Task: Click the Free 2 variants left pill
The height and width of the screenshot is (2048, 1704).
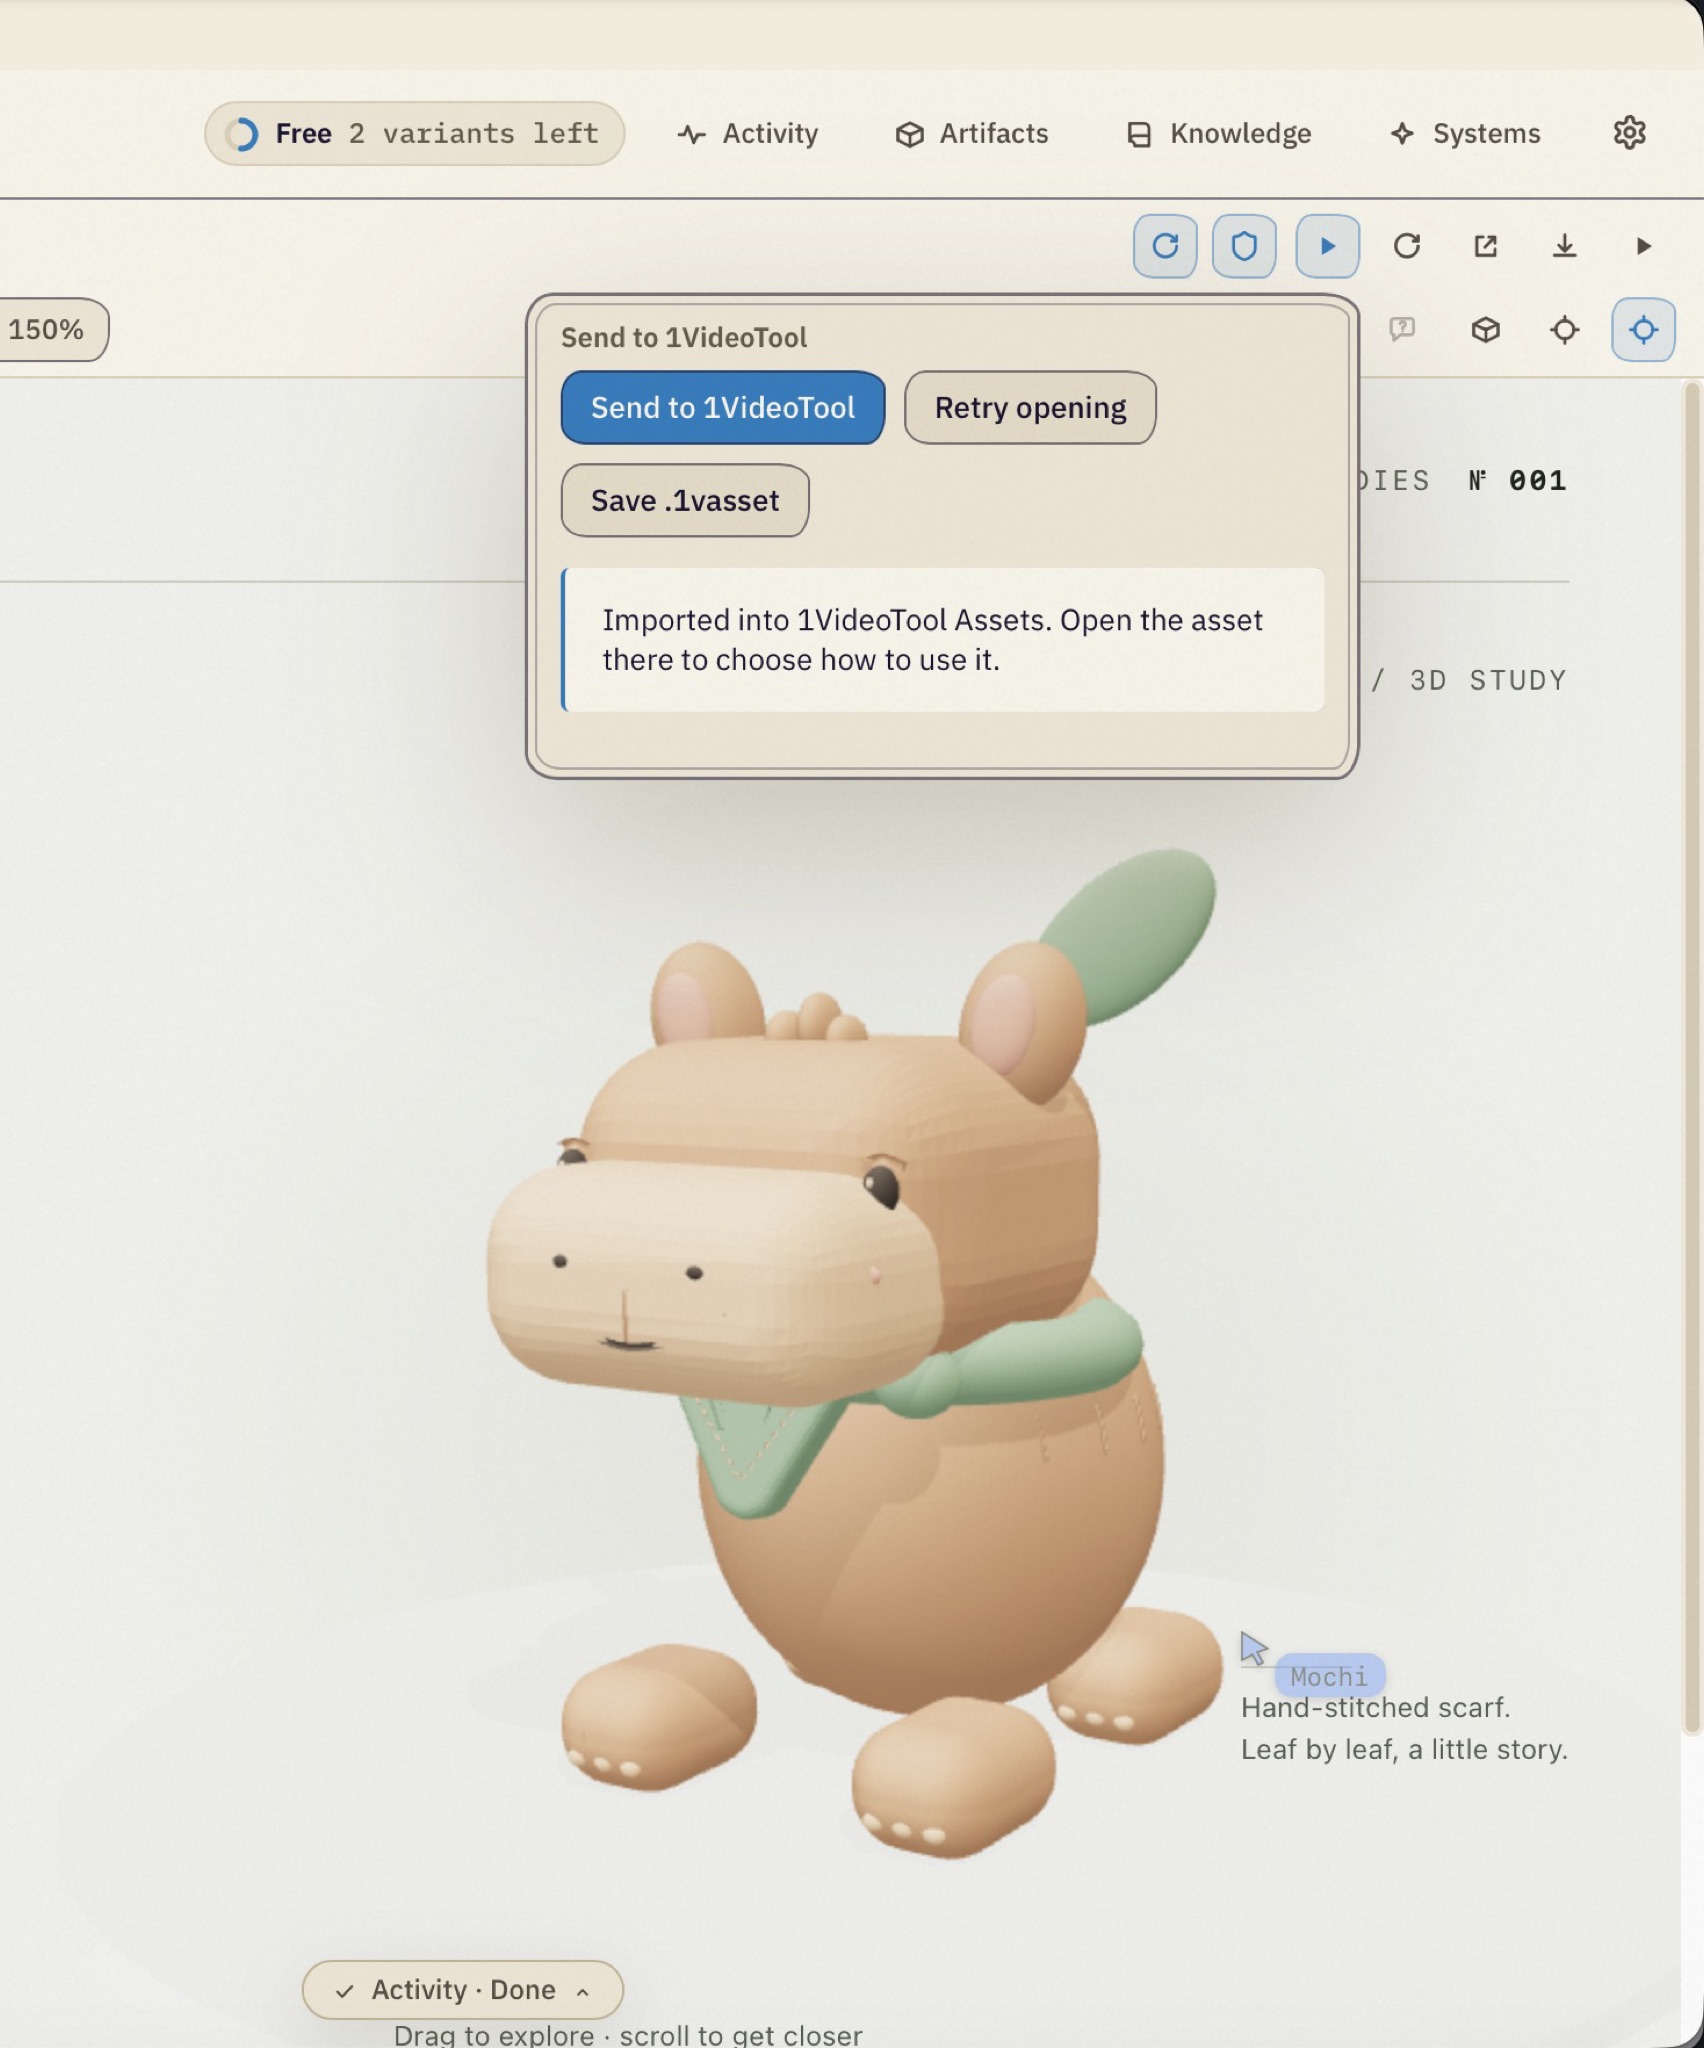Action: coord(414,134)
